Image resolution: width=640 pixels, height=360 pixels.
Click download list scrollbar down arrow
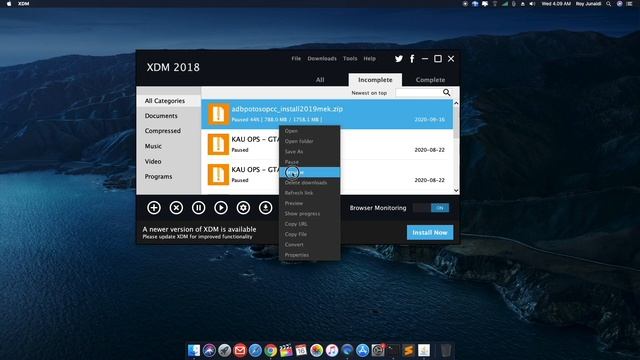456,190
